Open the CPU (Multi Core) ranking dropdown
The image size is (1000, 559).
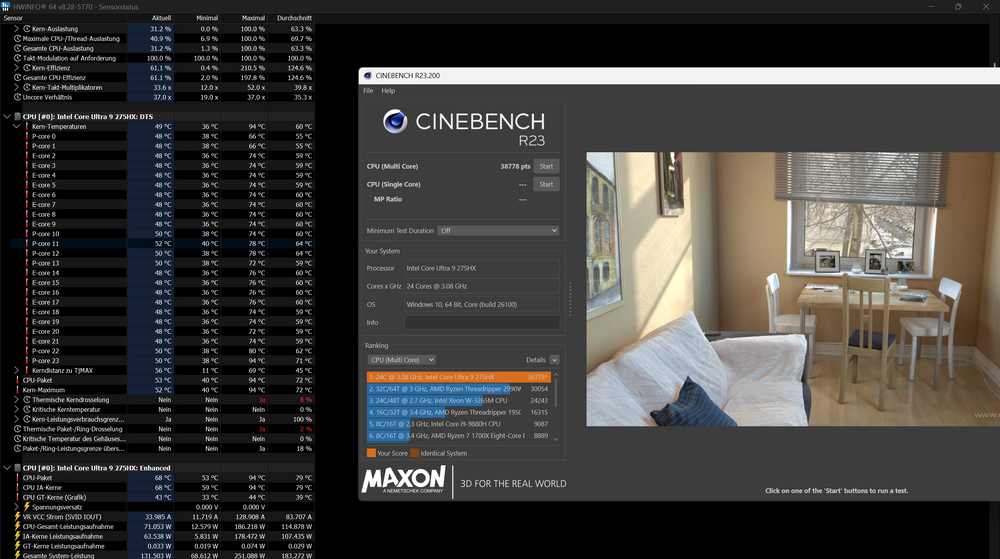tap(401, 360)
